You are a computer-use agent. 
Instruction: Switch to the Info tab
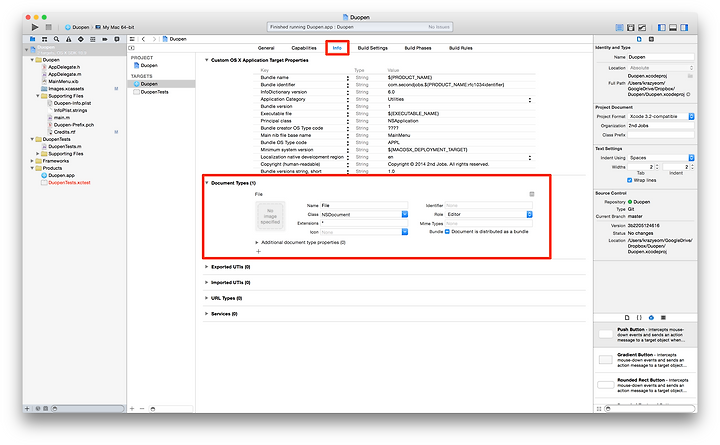click(x=337, y=48)
